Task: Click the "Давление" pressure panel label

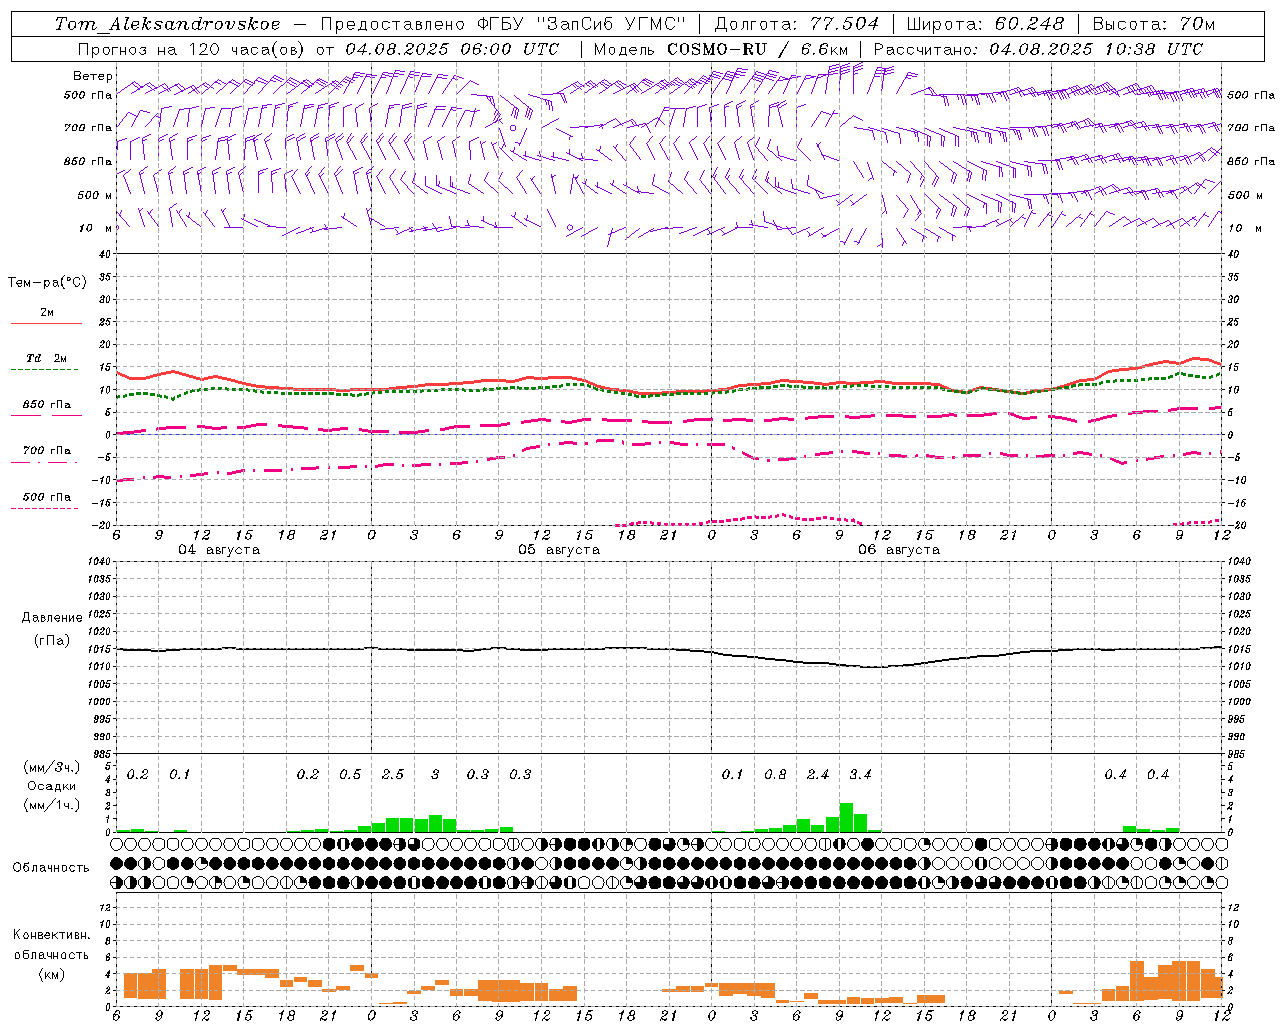Action: (52, 618)
